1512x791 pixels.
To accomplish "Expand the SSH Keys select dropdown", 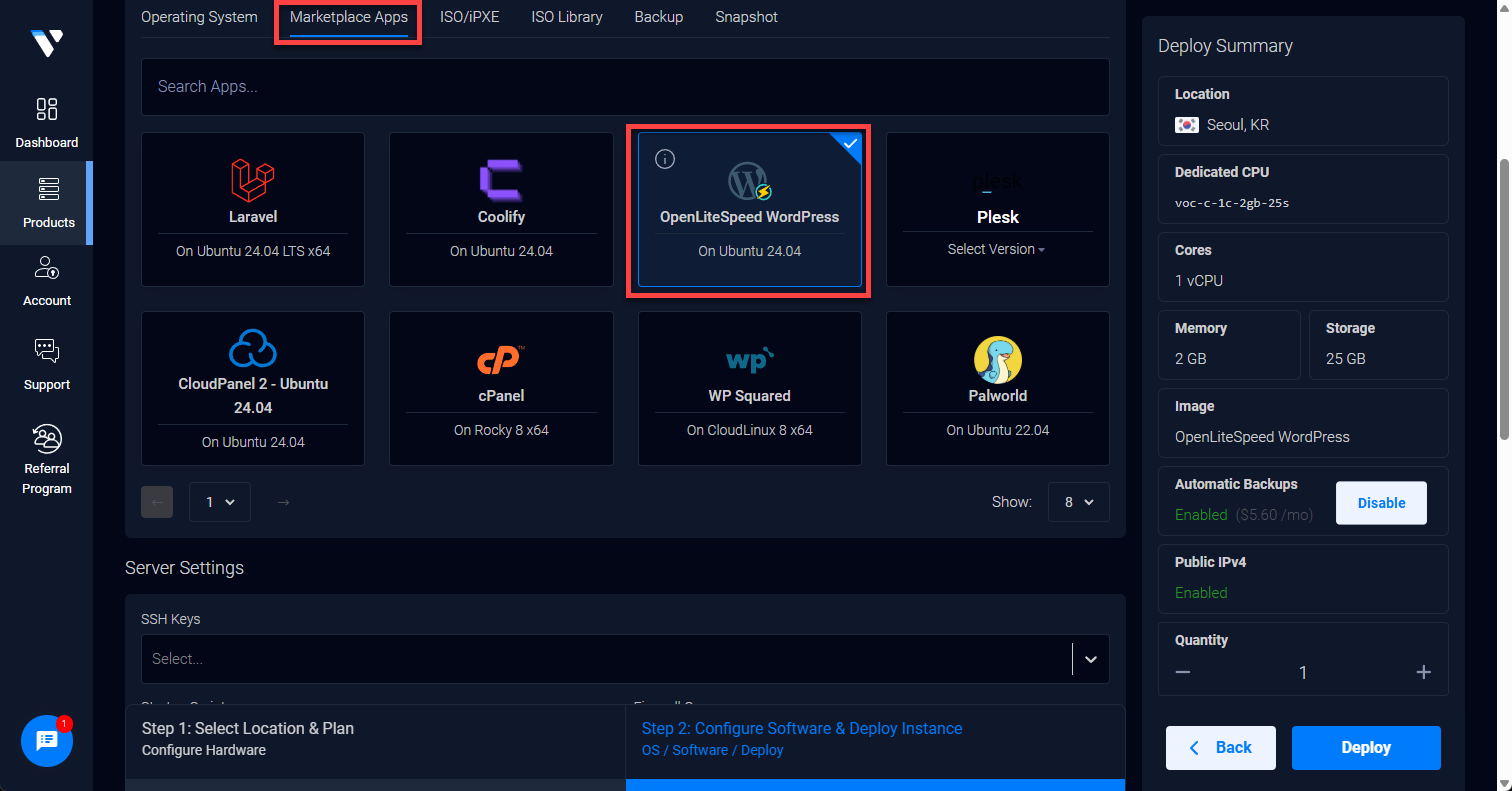I will click(x=1091, y=659).
